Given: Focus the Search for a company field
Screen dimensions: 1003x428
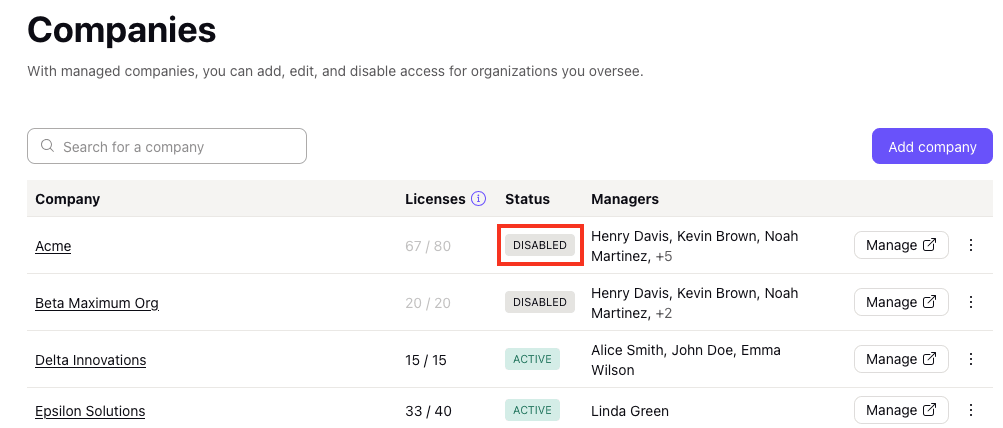Looking at the screenshot, I should [167, 147].
